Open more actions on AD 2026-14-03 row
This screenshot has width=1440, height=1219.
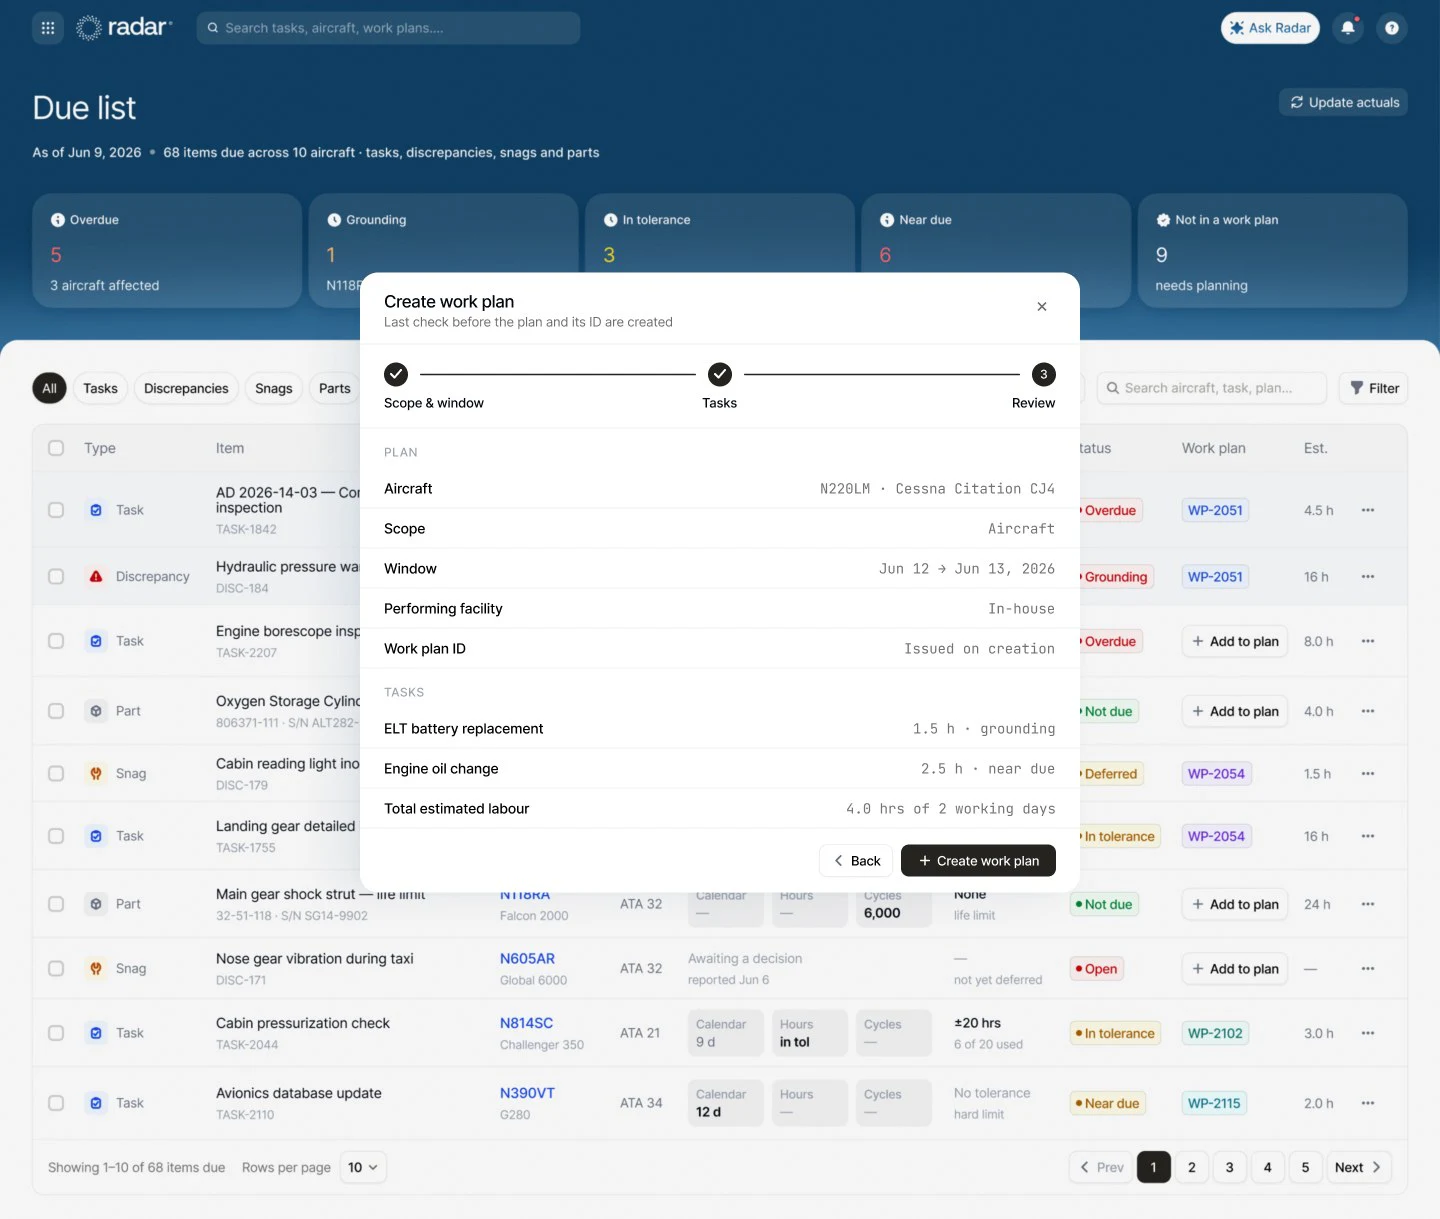(1368, 510)
